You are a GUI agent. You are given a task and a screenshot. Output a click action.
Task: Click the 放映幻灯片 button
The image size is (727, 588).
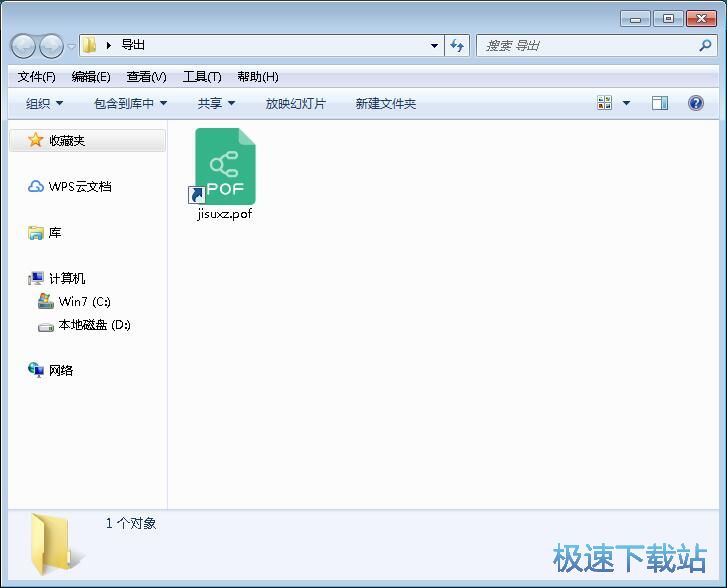coord(296,103)
